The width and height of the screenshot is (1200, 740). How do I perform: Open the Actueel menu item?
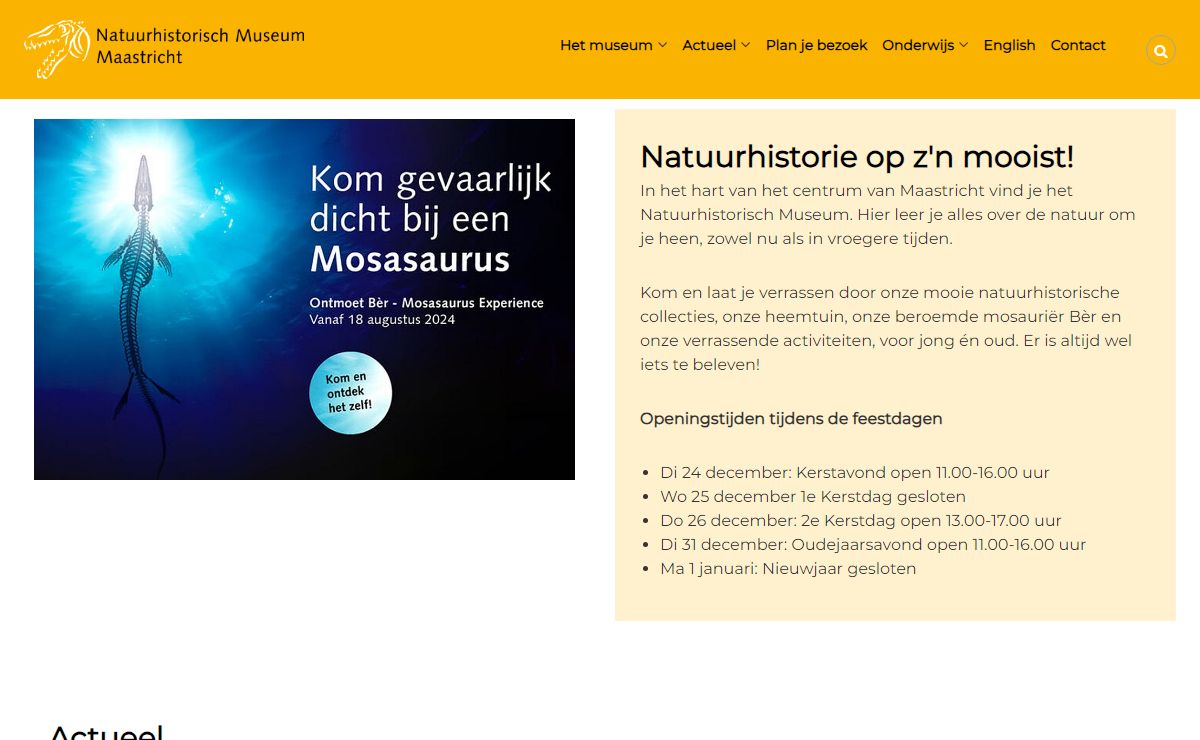point(709,45)
